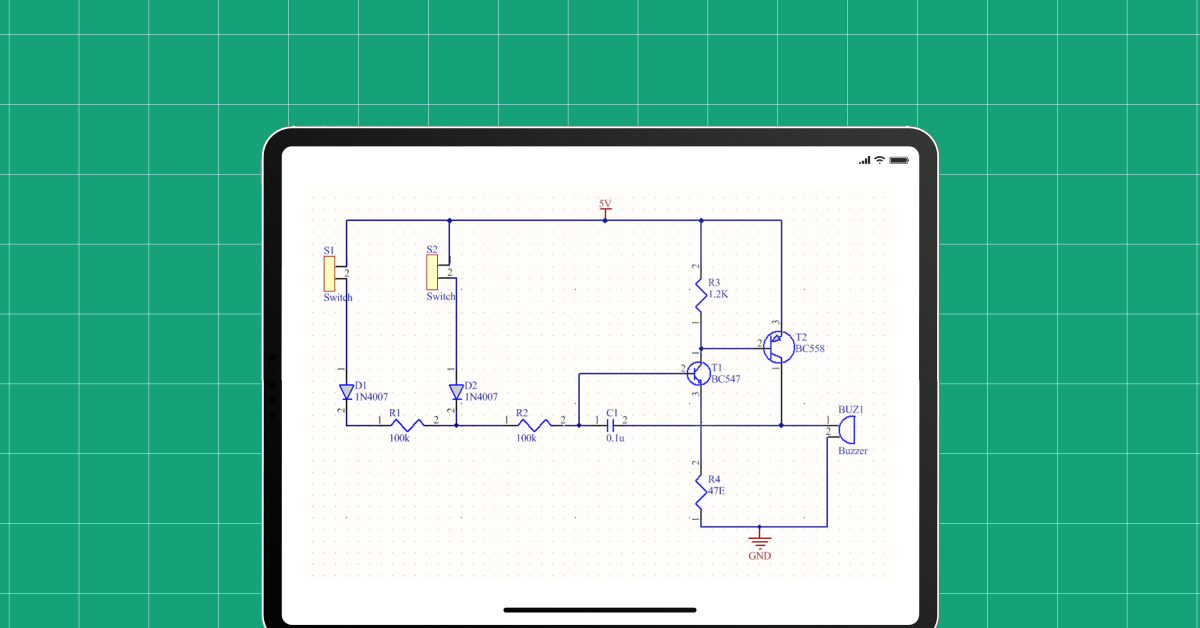Click the GND text label
The width and height of the screenshot is (1200, 628).
click(x=760, y=556)
